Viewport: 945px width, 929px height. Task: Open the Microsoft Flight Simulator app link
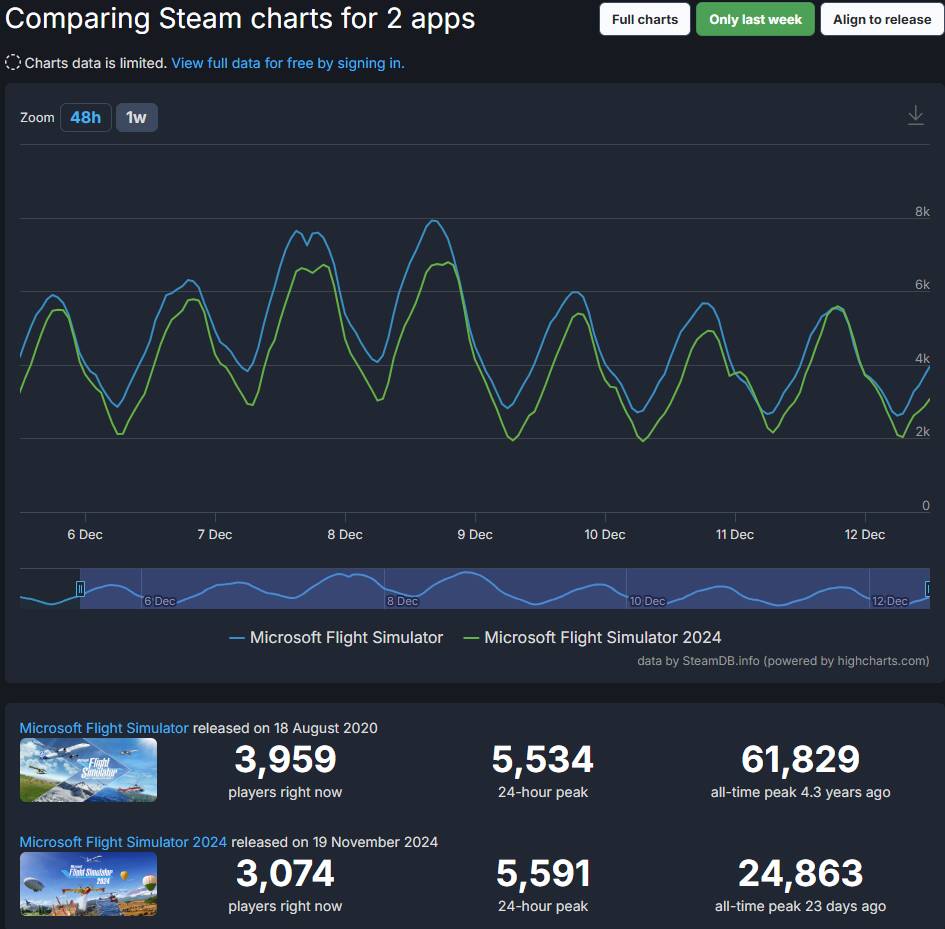click(x=104, y=728)
